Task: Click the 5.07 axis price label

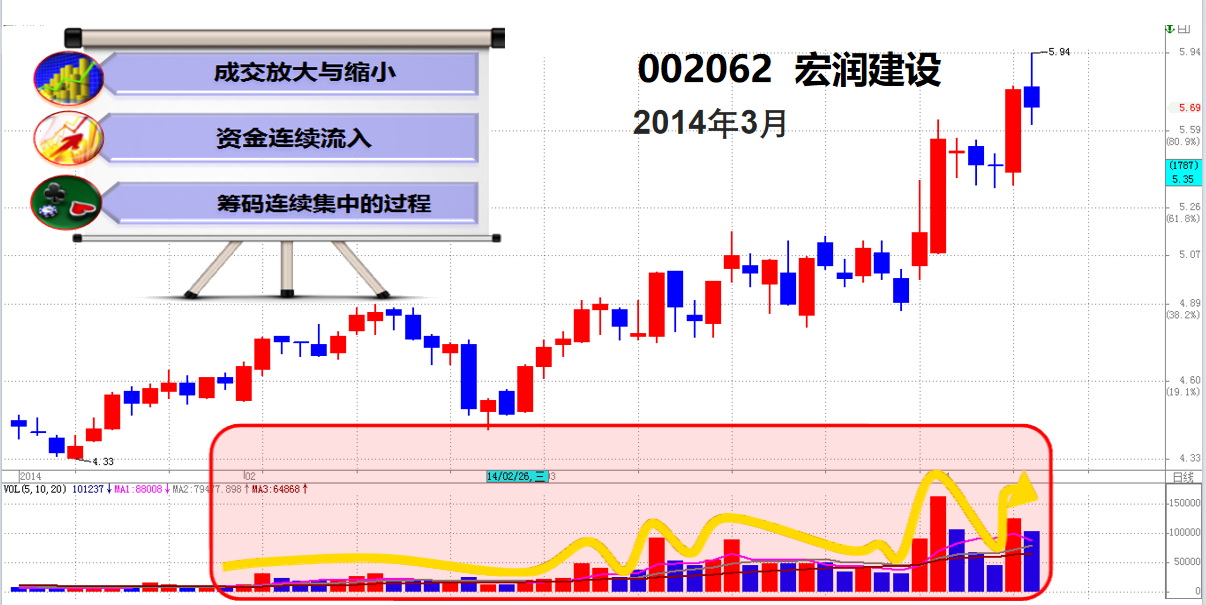Action: click(x=1189, y=254)
